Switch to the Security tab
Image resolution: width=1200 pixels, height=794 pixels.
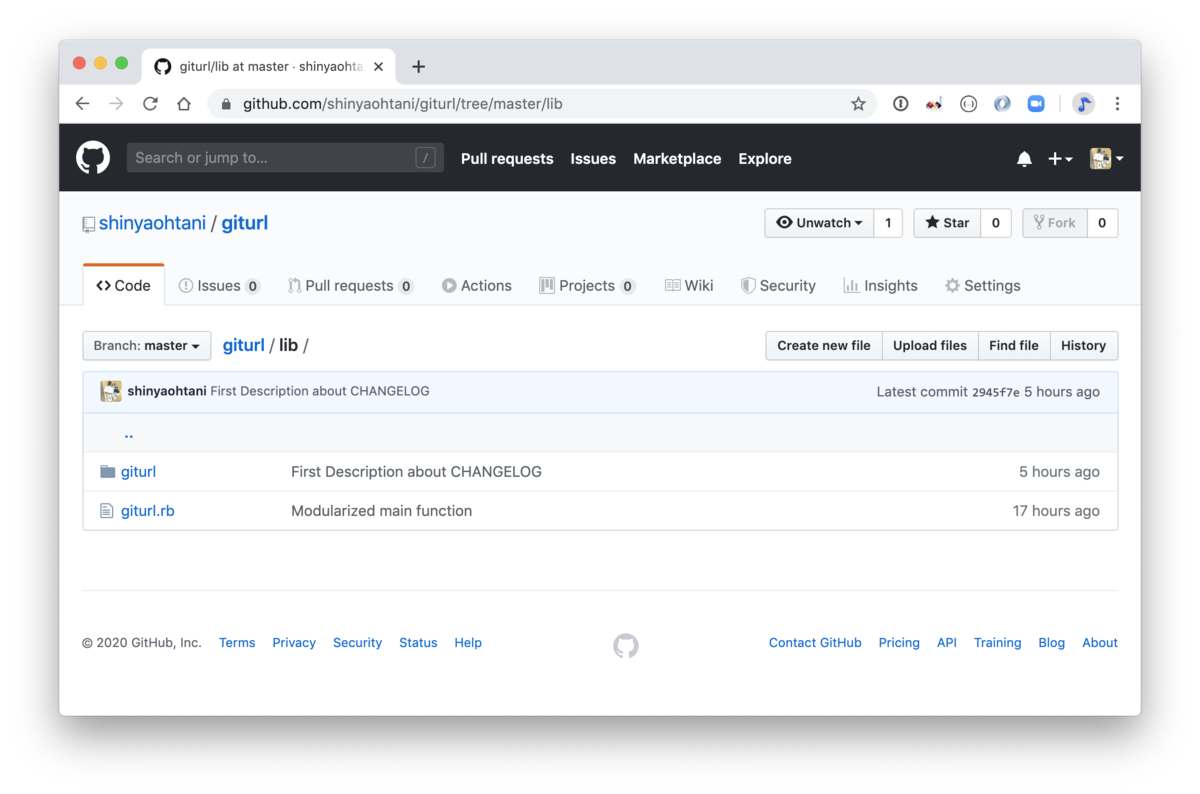[778, 286]
